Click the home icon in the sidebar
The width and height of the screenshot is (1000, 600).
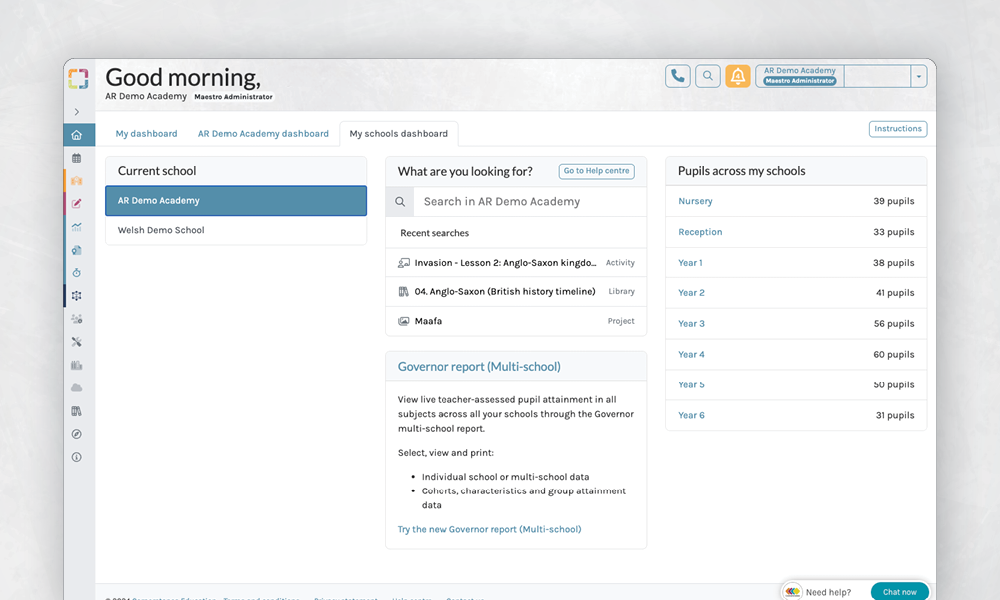point(77,135)
